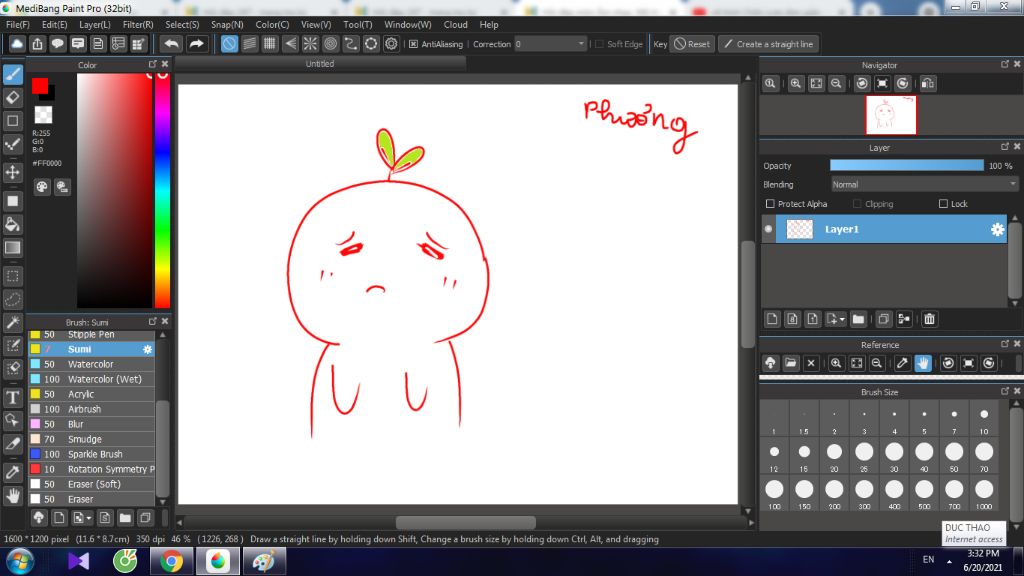Screen dimensions: 1024x576
Task: Toggle Layer1 visibility dot
Action: coord(768,229)
